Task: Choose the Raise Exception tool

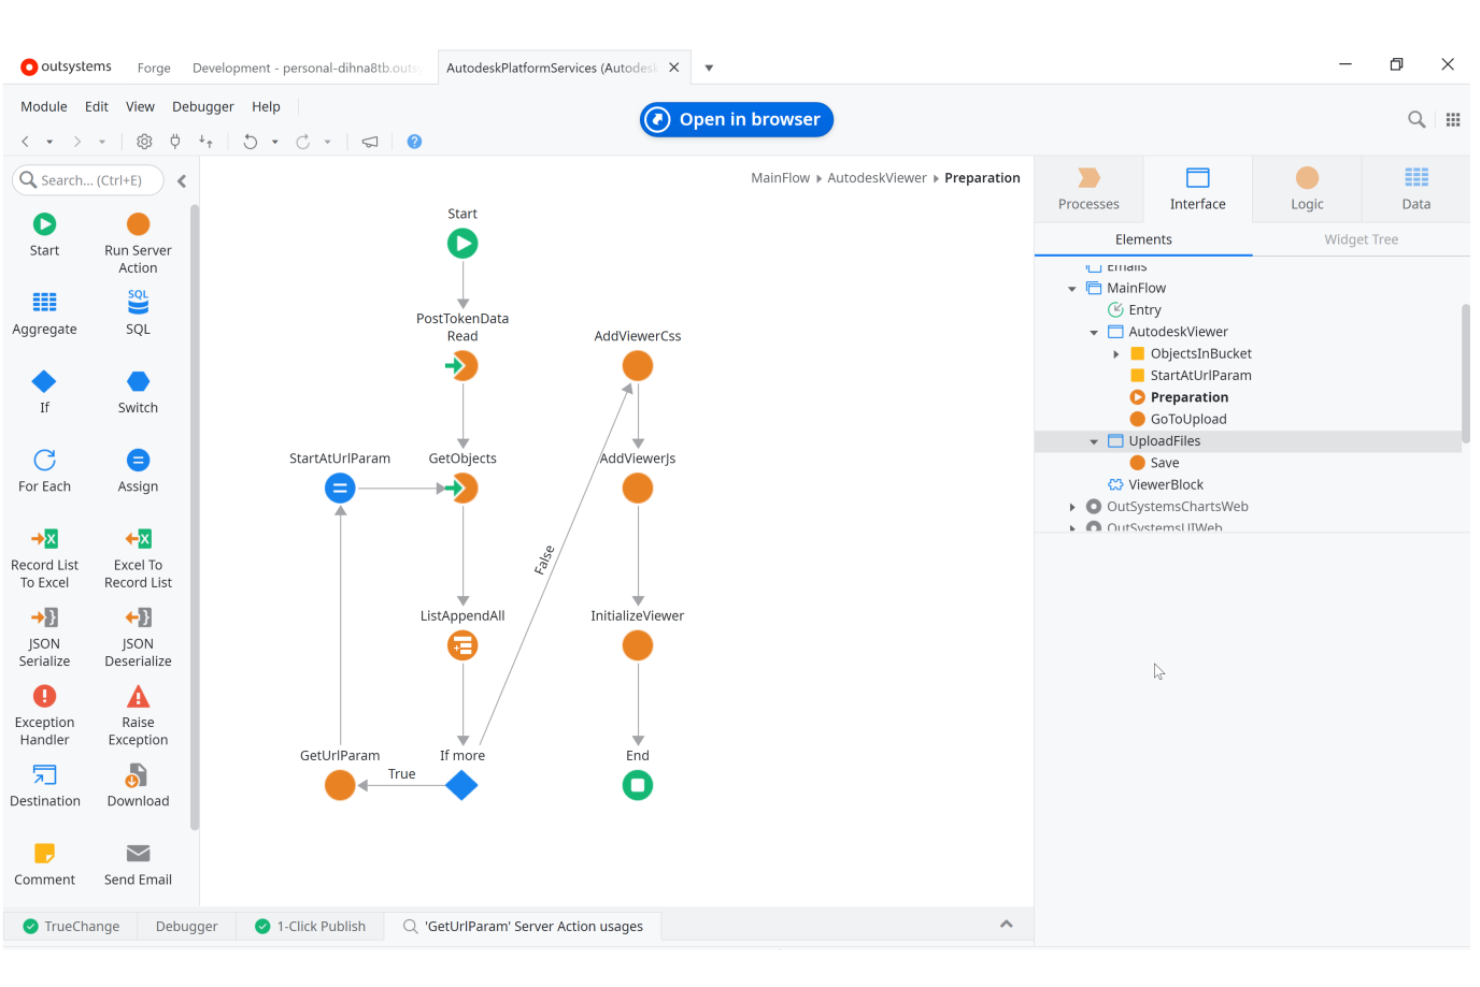Action: click(138, 715)
